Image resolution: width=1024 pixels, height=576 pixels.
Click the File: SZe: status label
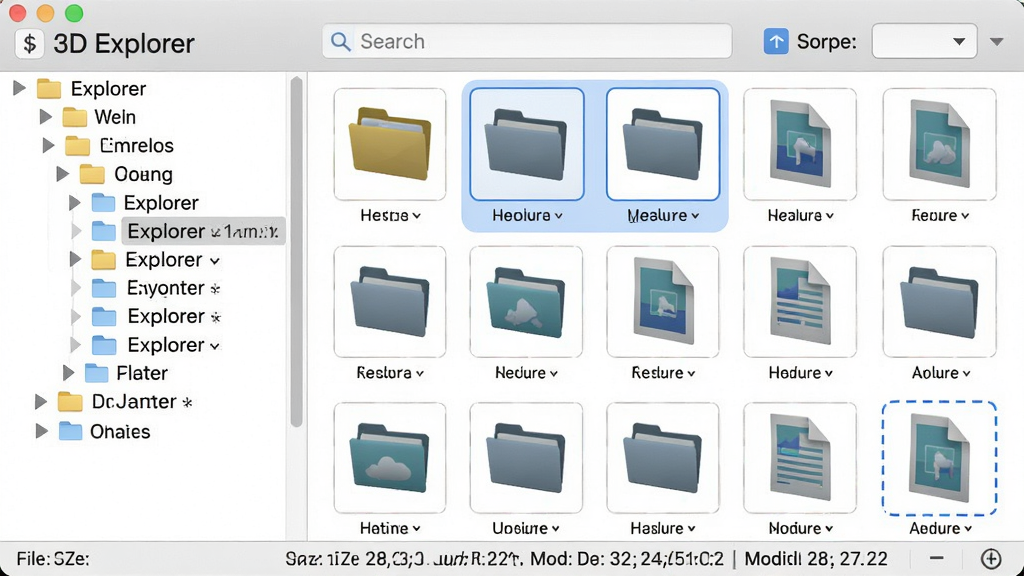point(53,559)
